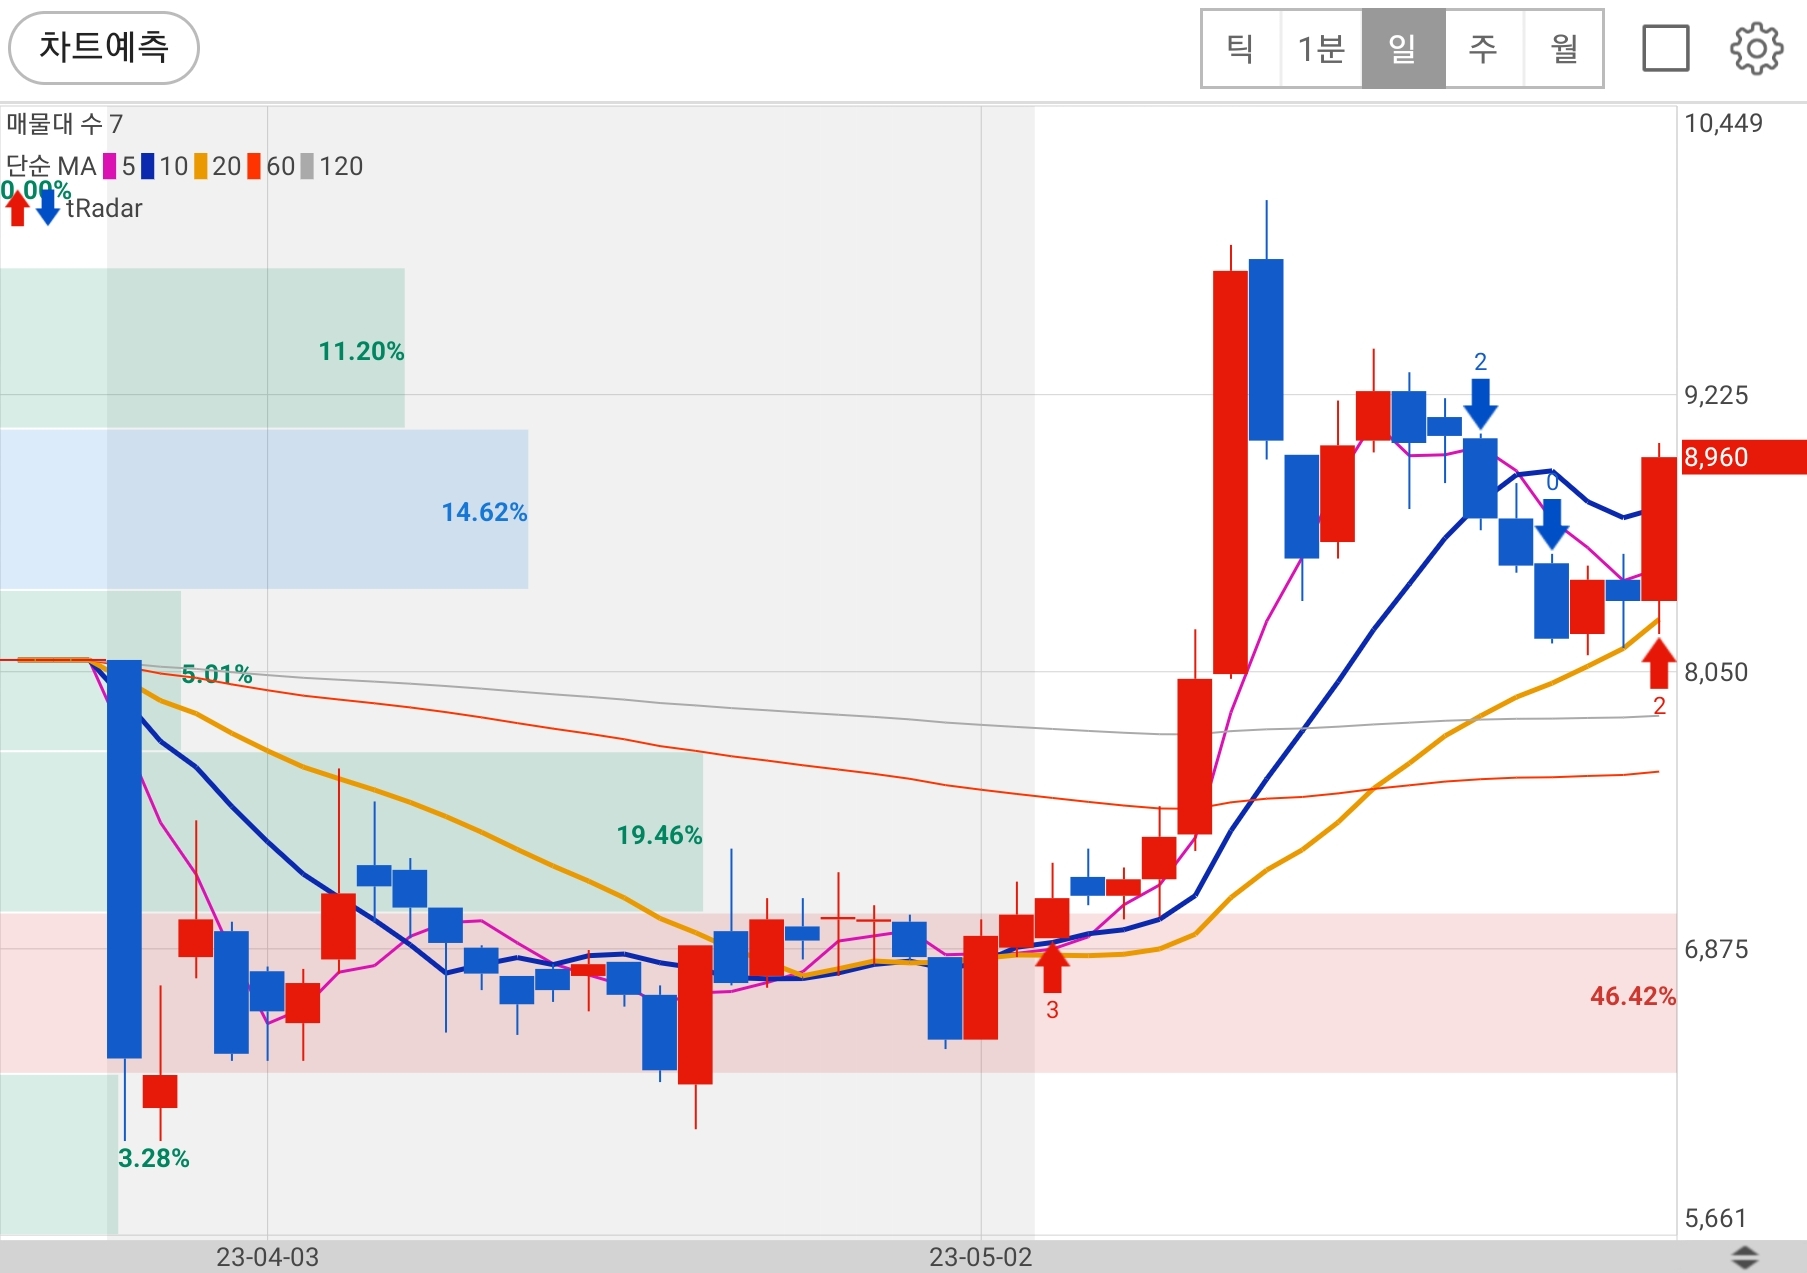The image size is (1807, 1273).
Task: Click the tRadar blue down-arrow legend icon
Action: pos(47,208)
